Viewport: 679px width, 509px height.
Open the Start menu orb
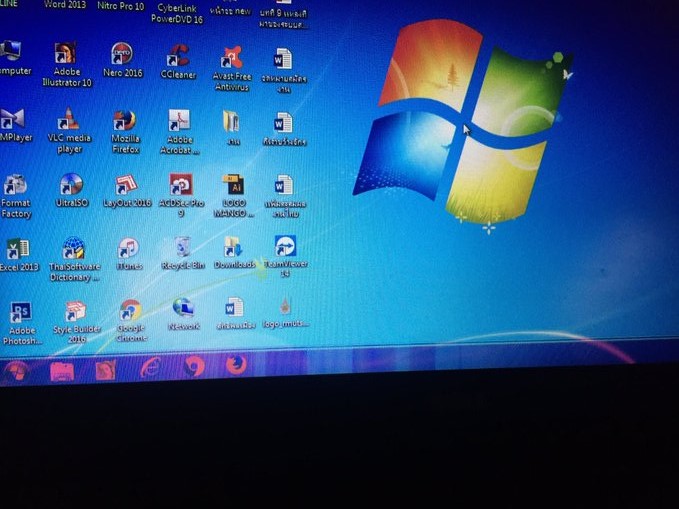[x=16, y=372]
